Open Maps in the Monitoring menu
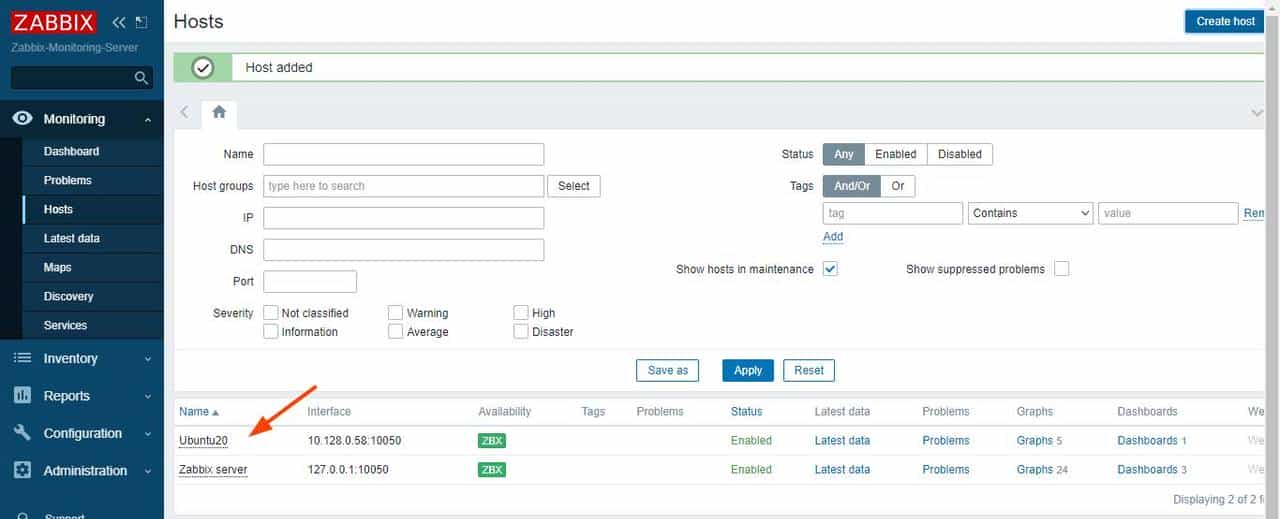Viewport: 1280px width, 519px height. (x=57, y=267)
